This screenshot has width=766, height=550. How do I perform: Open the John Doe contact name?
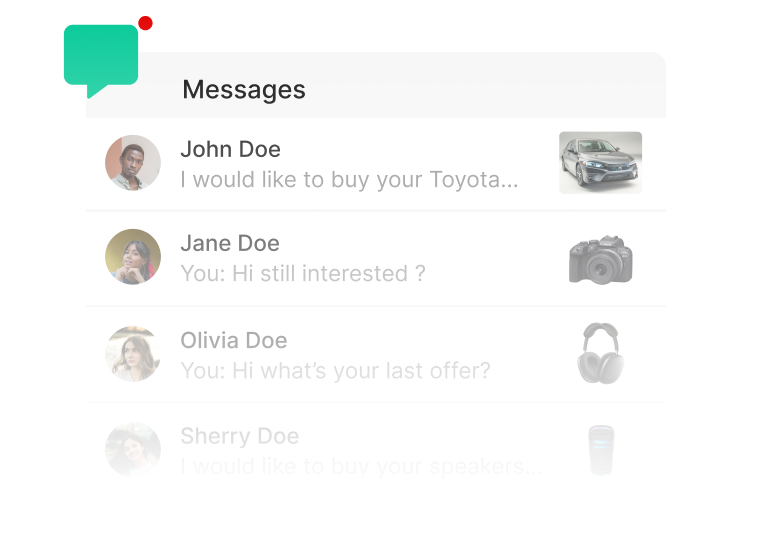click(230, 150)
